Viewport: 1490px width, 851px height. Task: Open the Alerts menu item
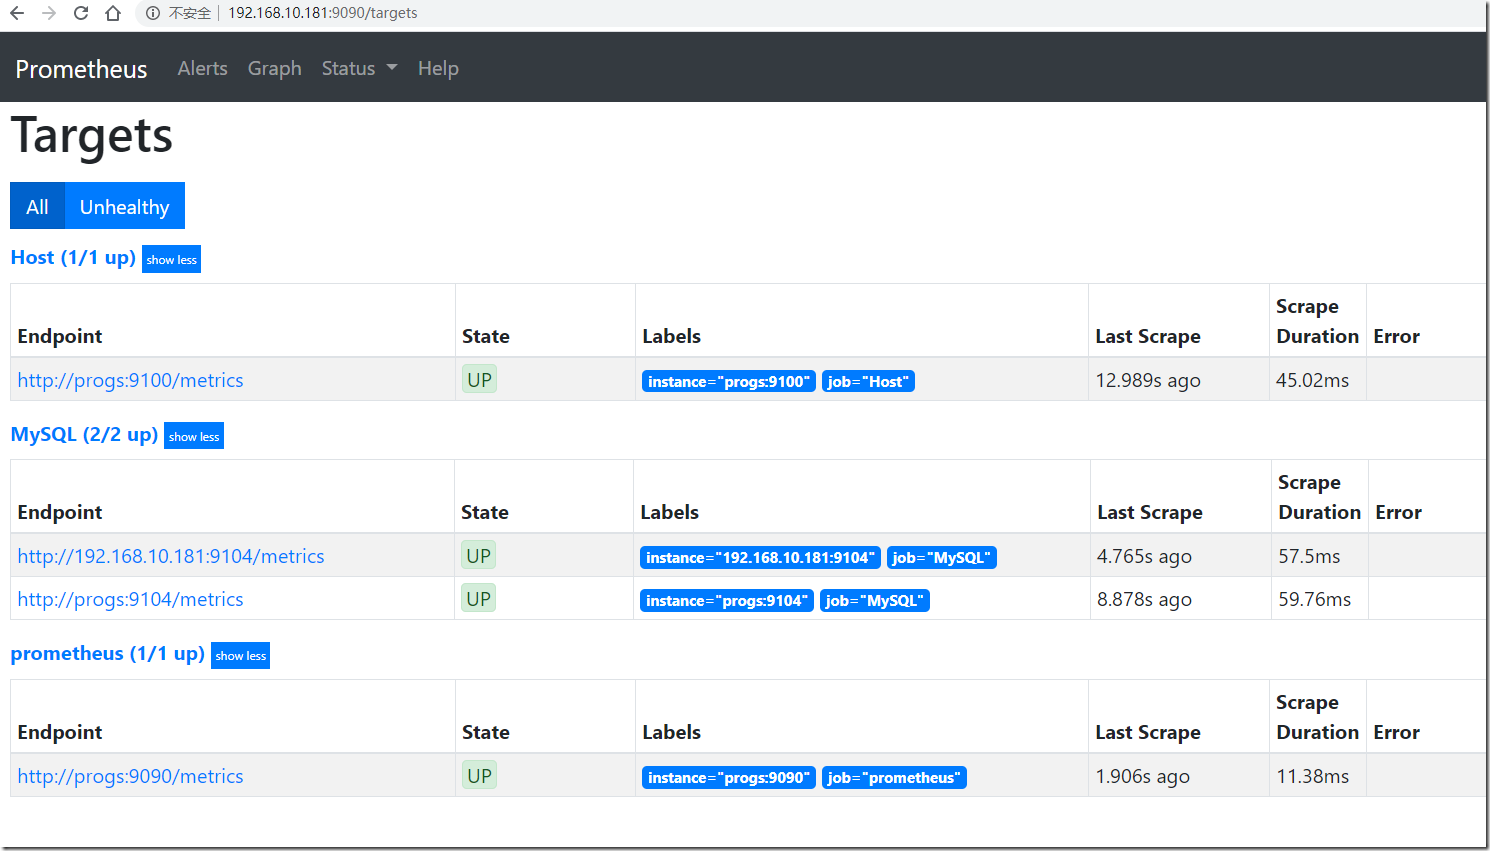pos(203,68)
